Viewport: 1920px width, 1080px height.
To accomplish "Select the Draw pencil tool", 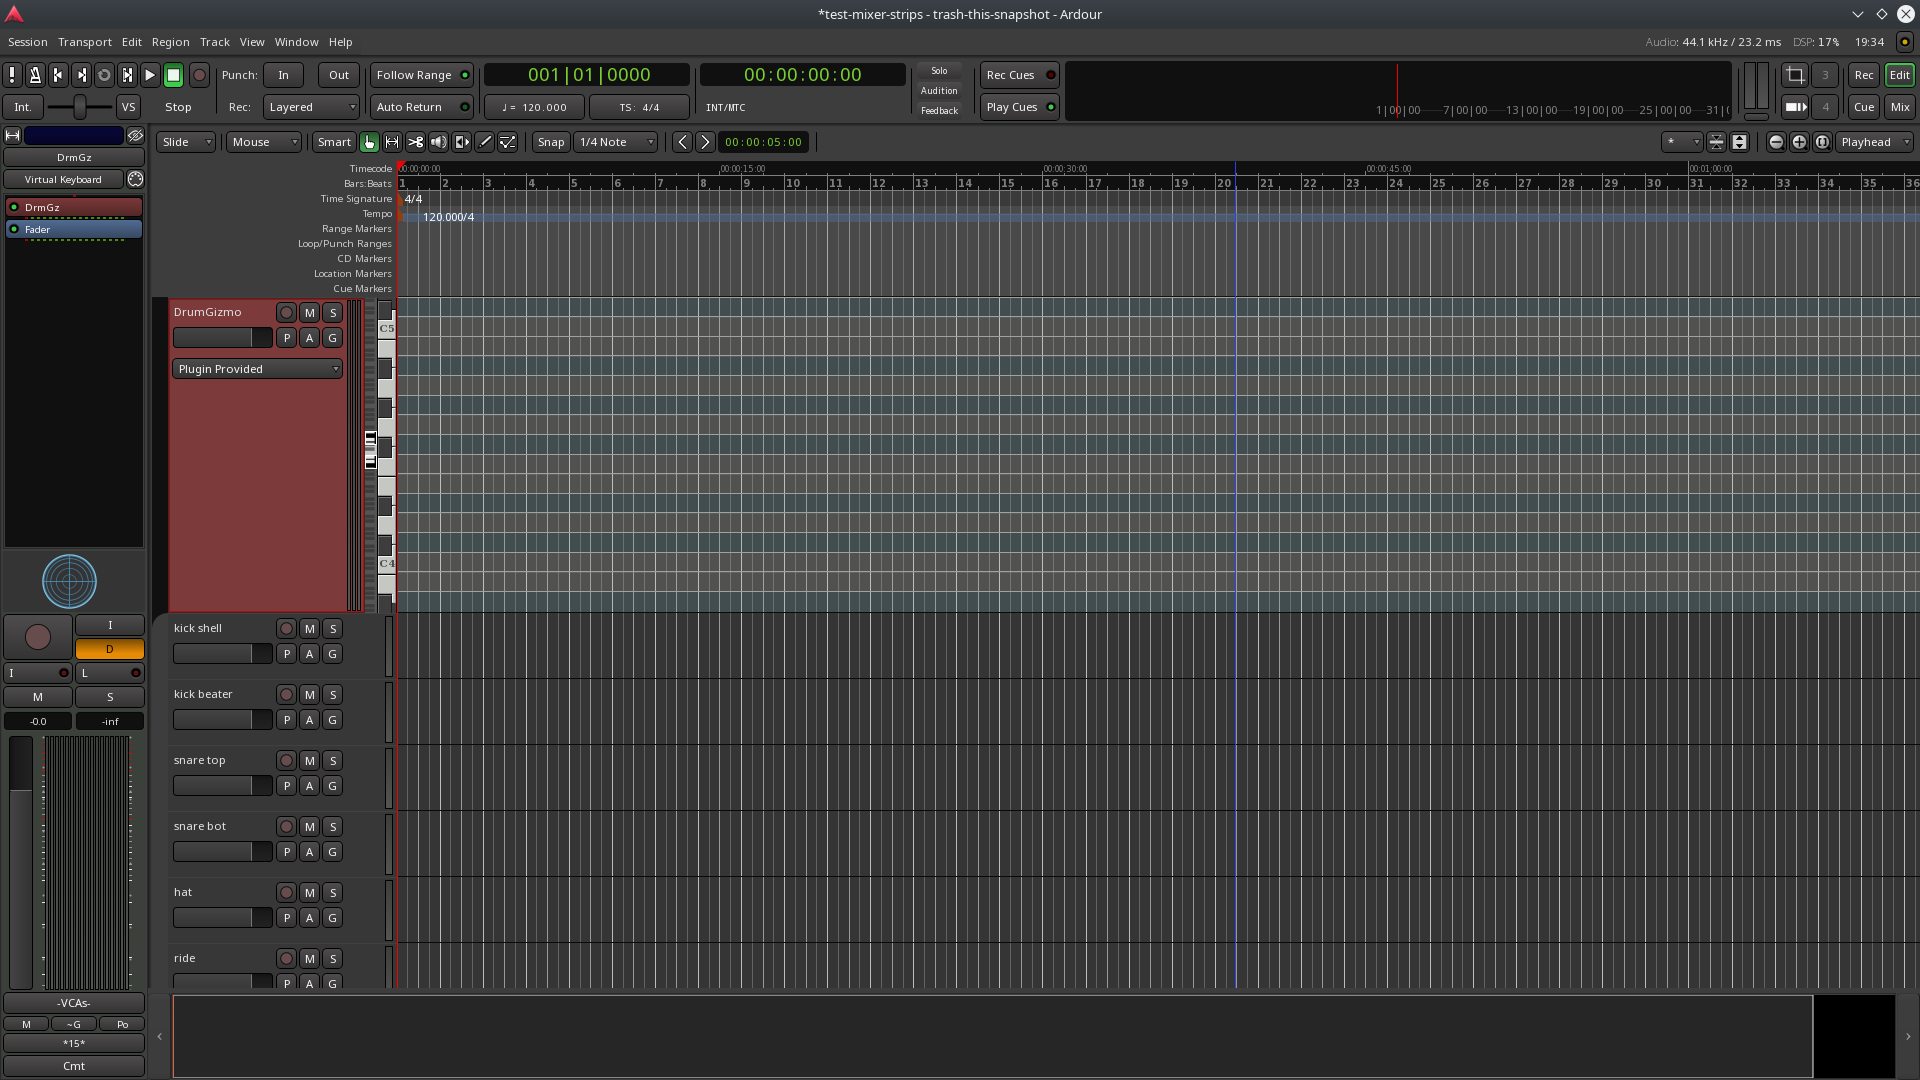I will tap(485, 142).
